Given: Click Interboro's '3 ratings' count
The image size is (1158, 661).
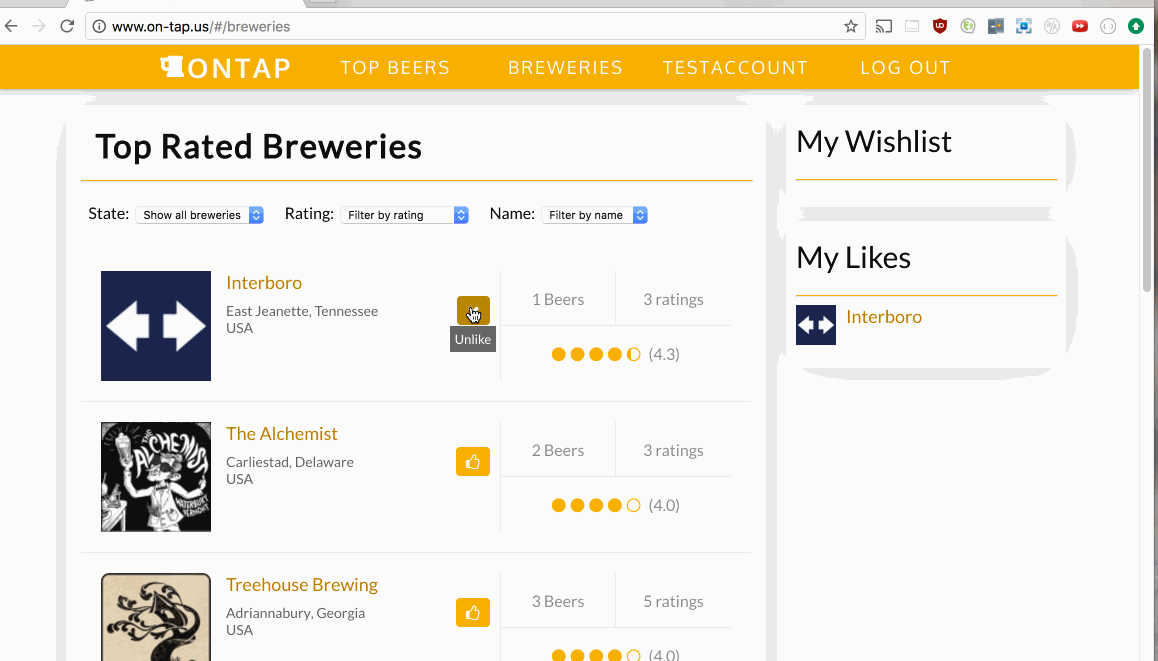Looking at the screenshot, I should (673, 299).
